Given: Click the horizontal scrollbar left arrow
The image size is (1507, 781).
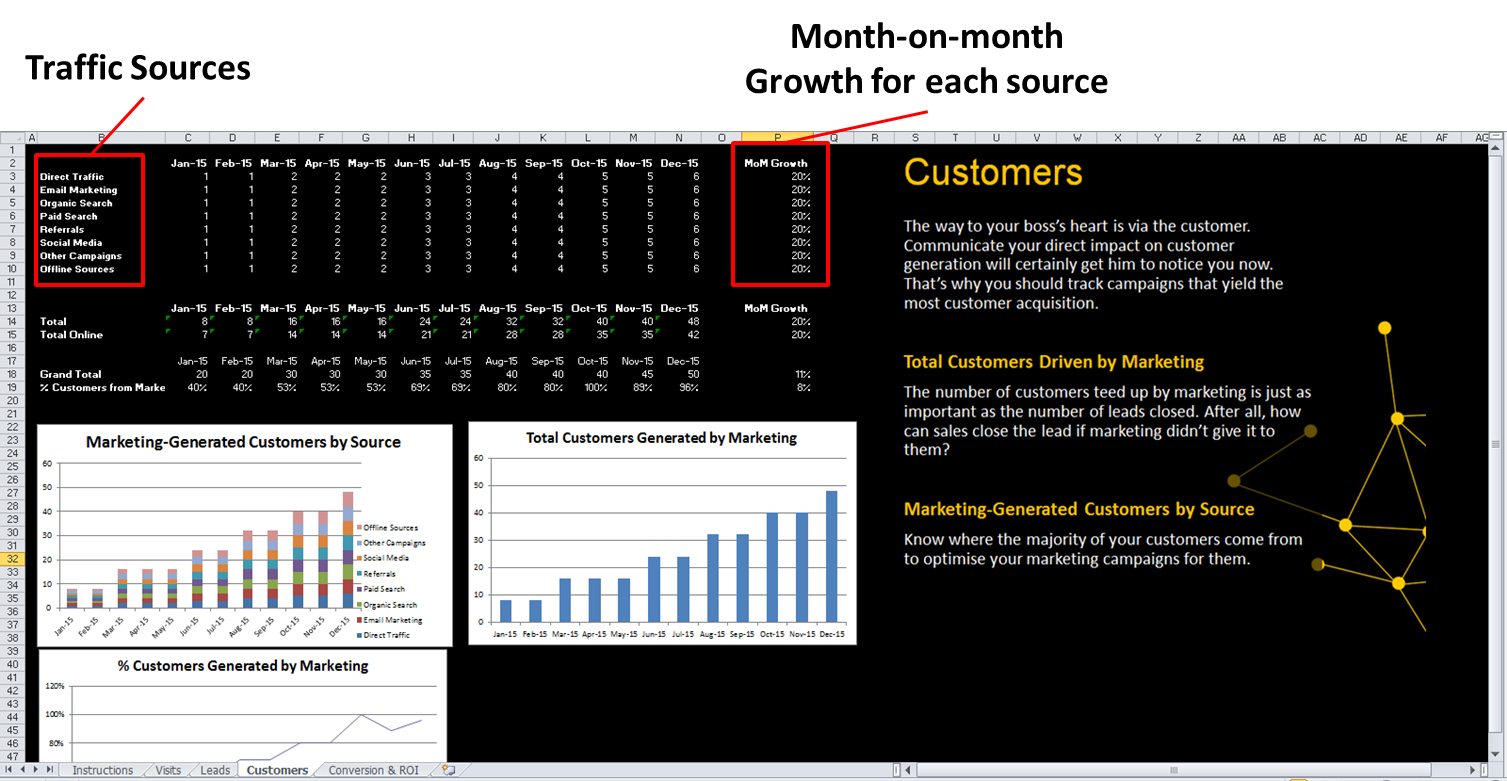Looking at the screenshot, I should click(x=908, y=770).
